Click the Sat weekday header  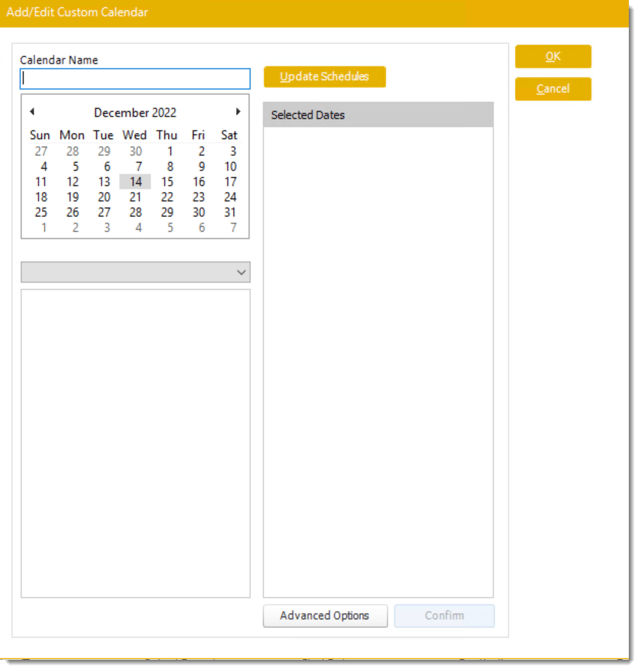[229, 135]
